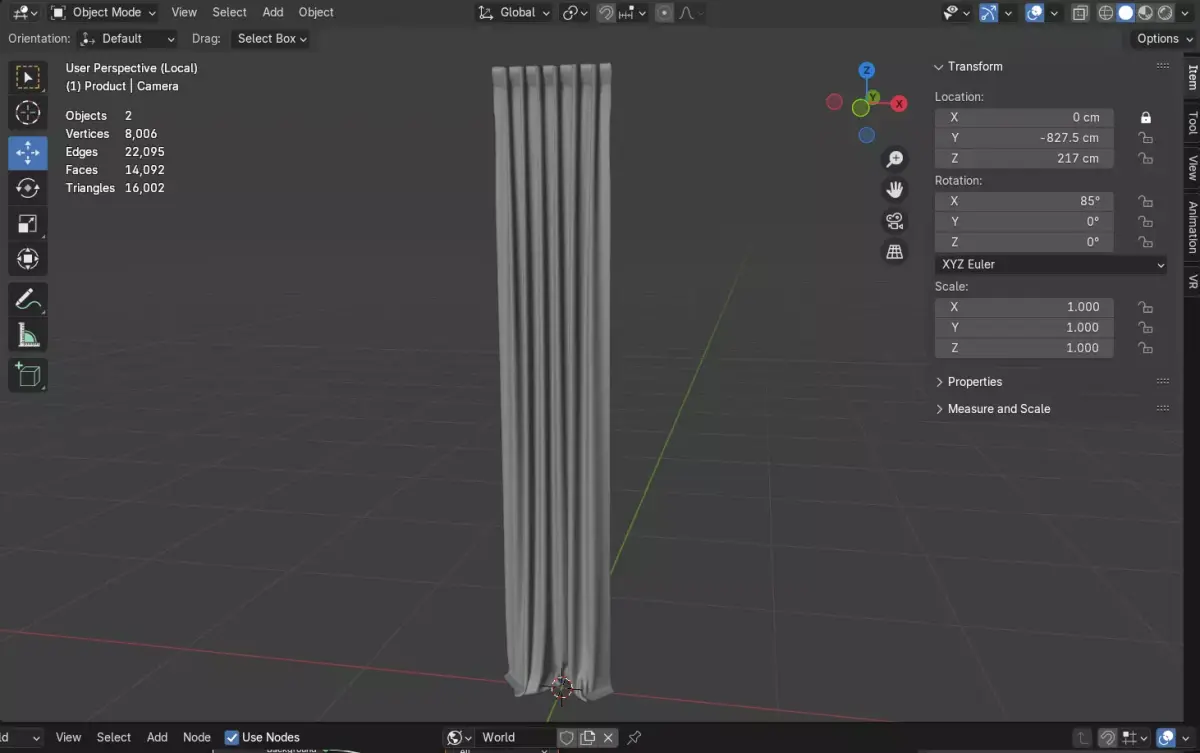Select the 3D Cursor tool
The image size is (1200, 753).
pos(28,113)
